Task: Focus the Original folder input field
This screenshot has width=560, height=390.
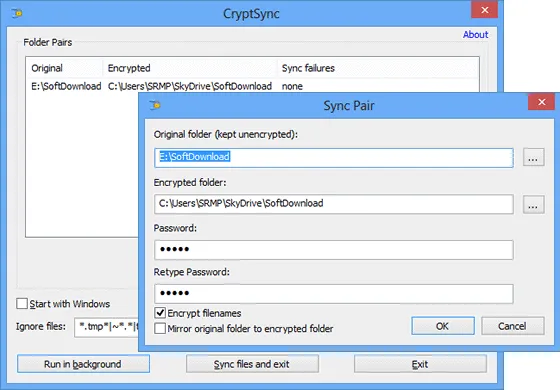Action: point(334,158)
